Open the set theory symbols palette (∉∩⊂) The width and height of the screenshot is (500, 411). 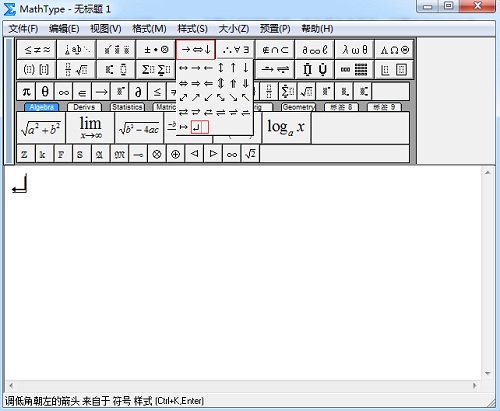click(275, 50)
